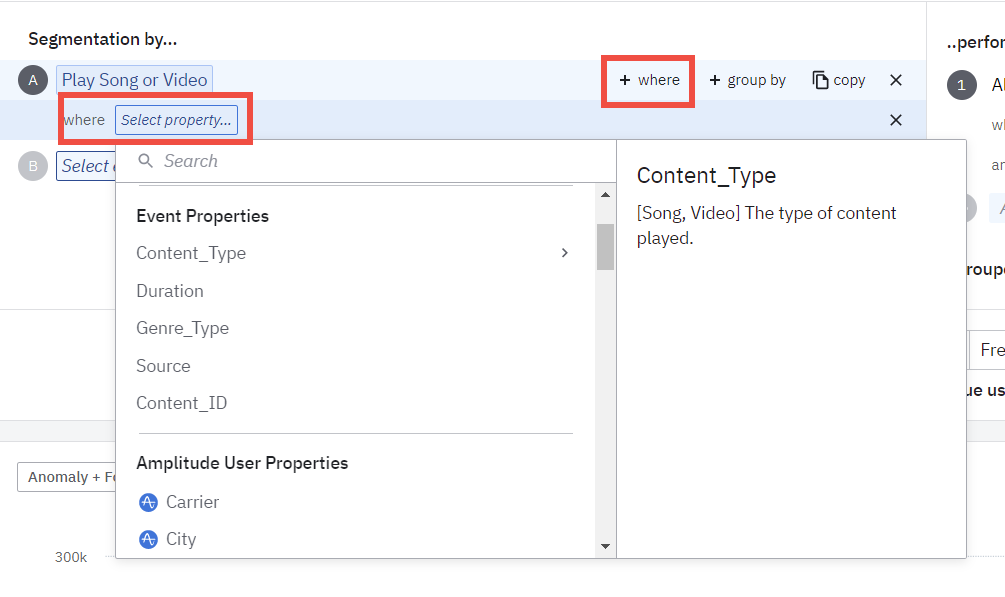Viewport: 1005px width, 597px height.
Task: Click the property Search input field
Action: pyautogui.click(x=380, y=161)
